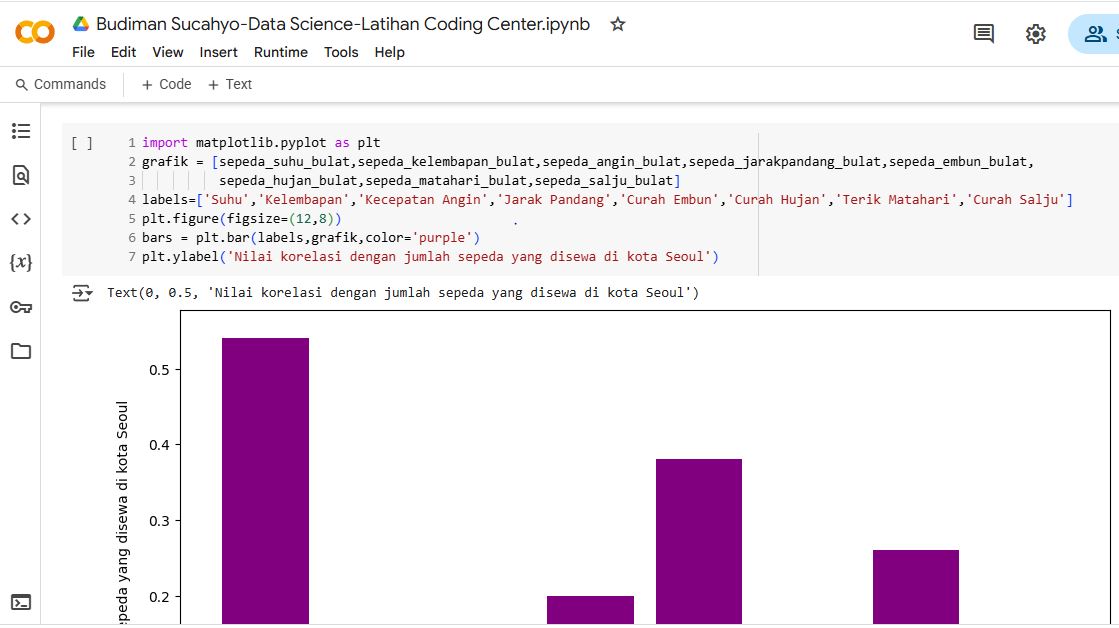
Task: Add a new Text cell
Action: point(230,84)
